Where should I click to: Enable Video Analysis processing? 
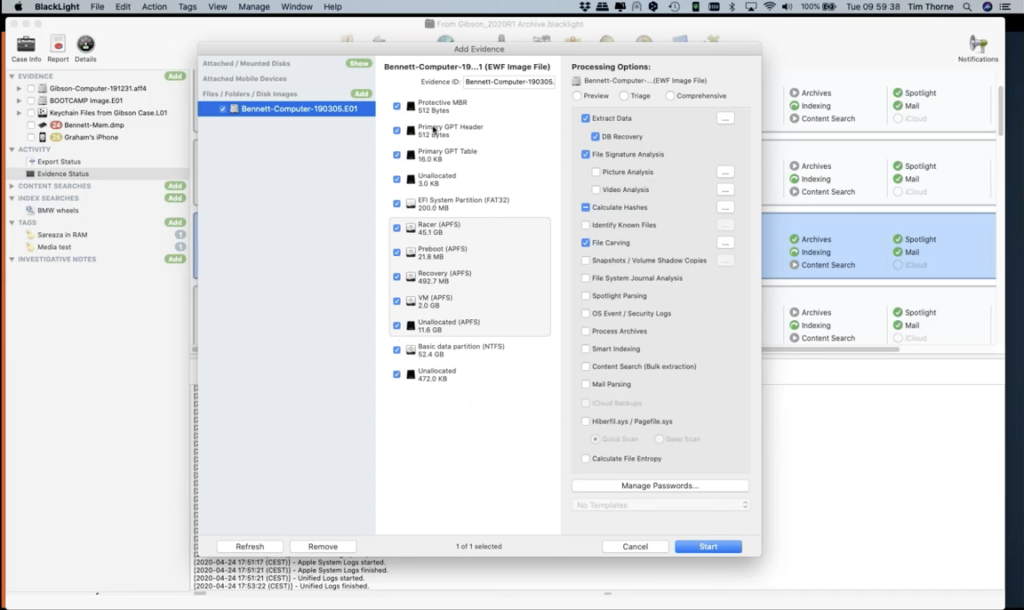[596, 189]
